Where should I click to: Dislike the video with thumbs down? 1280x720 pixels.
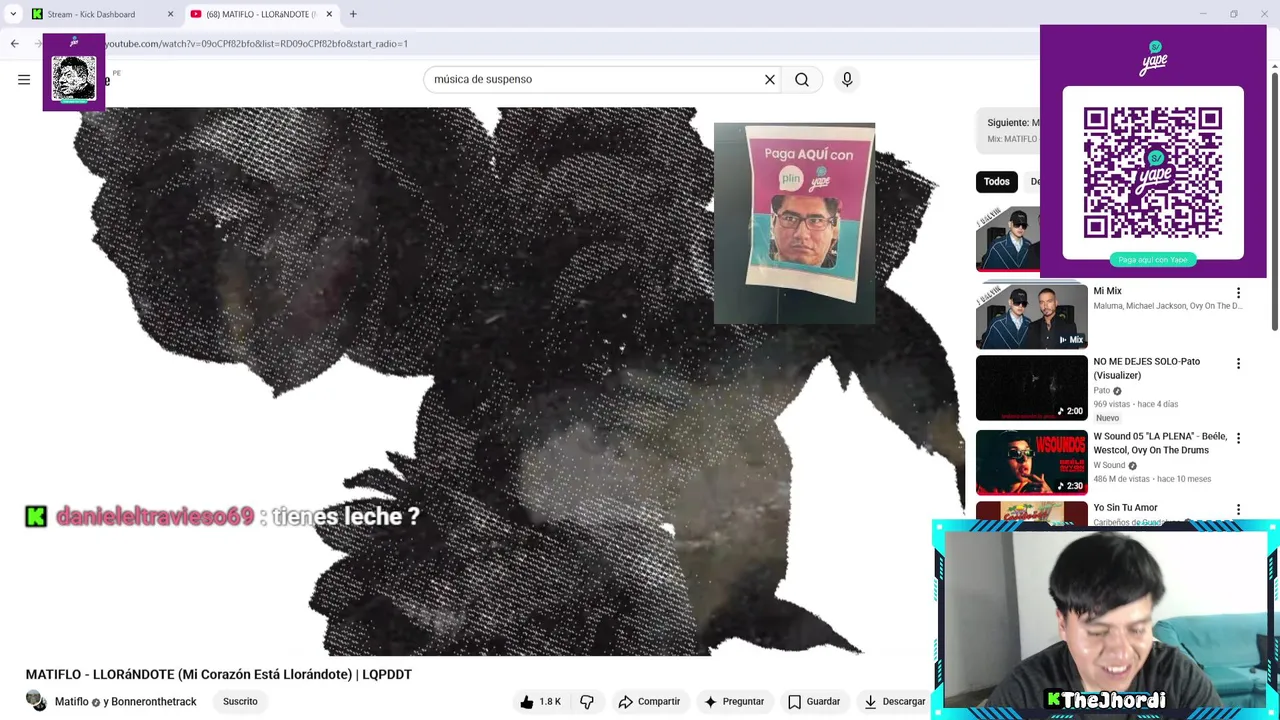coord(587,702)
